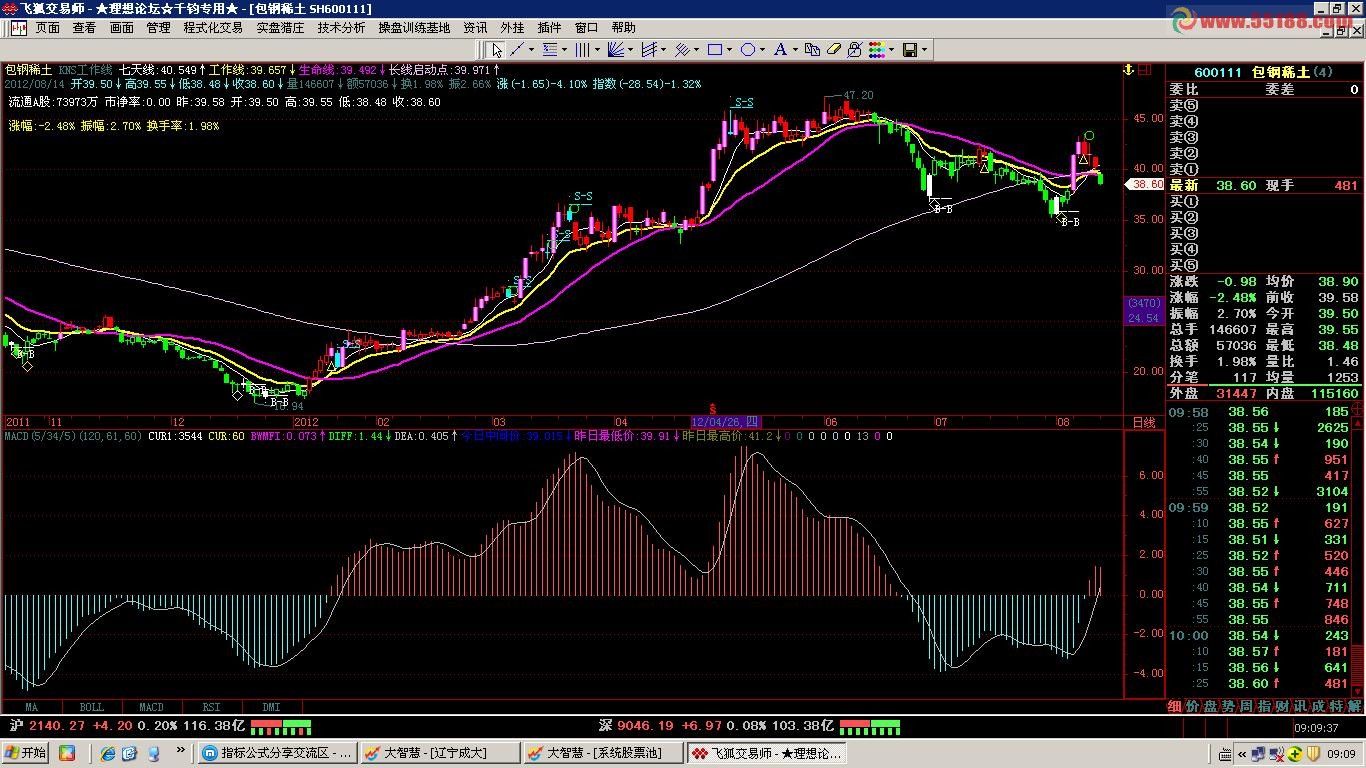Toggle the lock drawing icon
This screenshot has height=768, width=1366.
(x=854, y=49)
